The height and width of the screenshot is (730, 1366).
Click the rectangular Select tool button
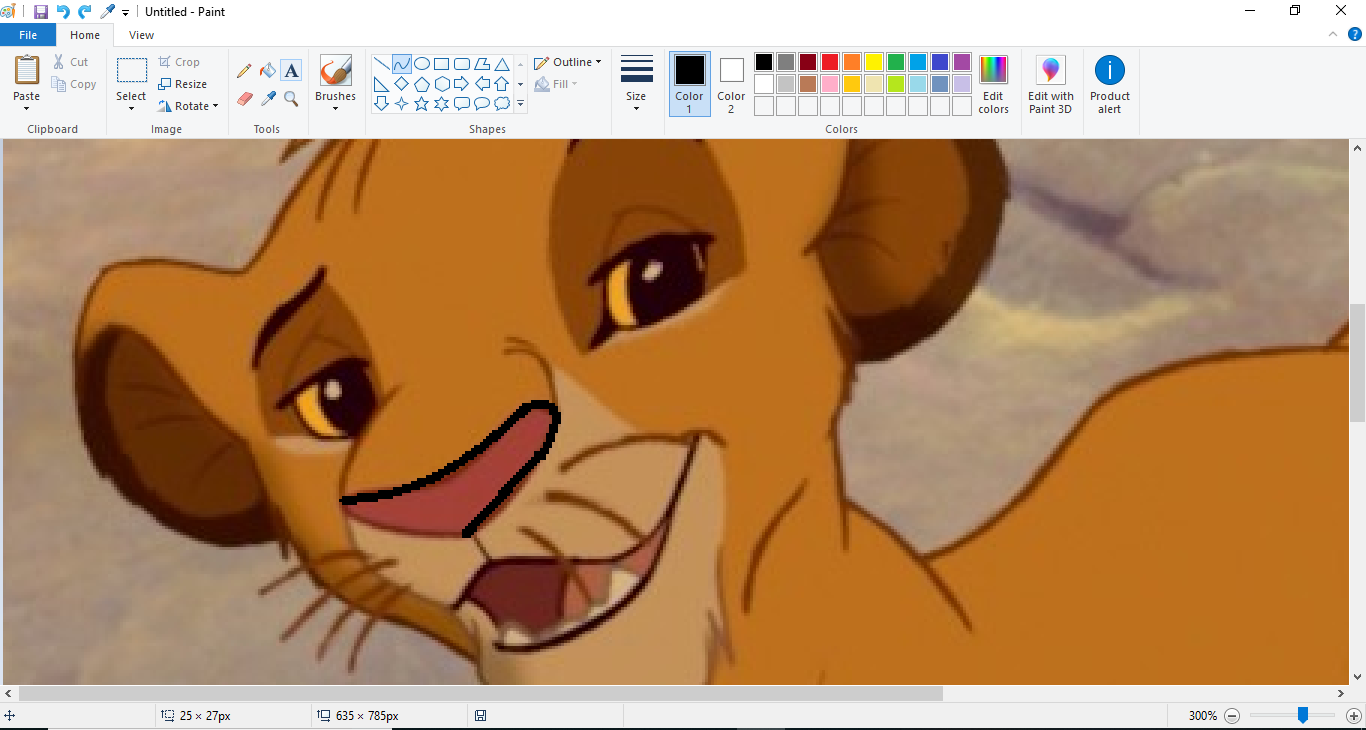[x=131, y=72]
